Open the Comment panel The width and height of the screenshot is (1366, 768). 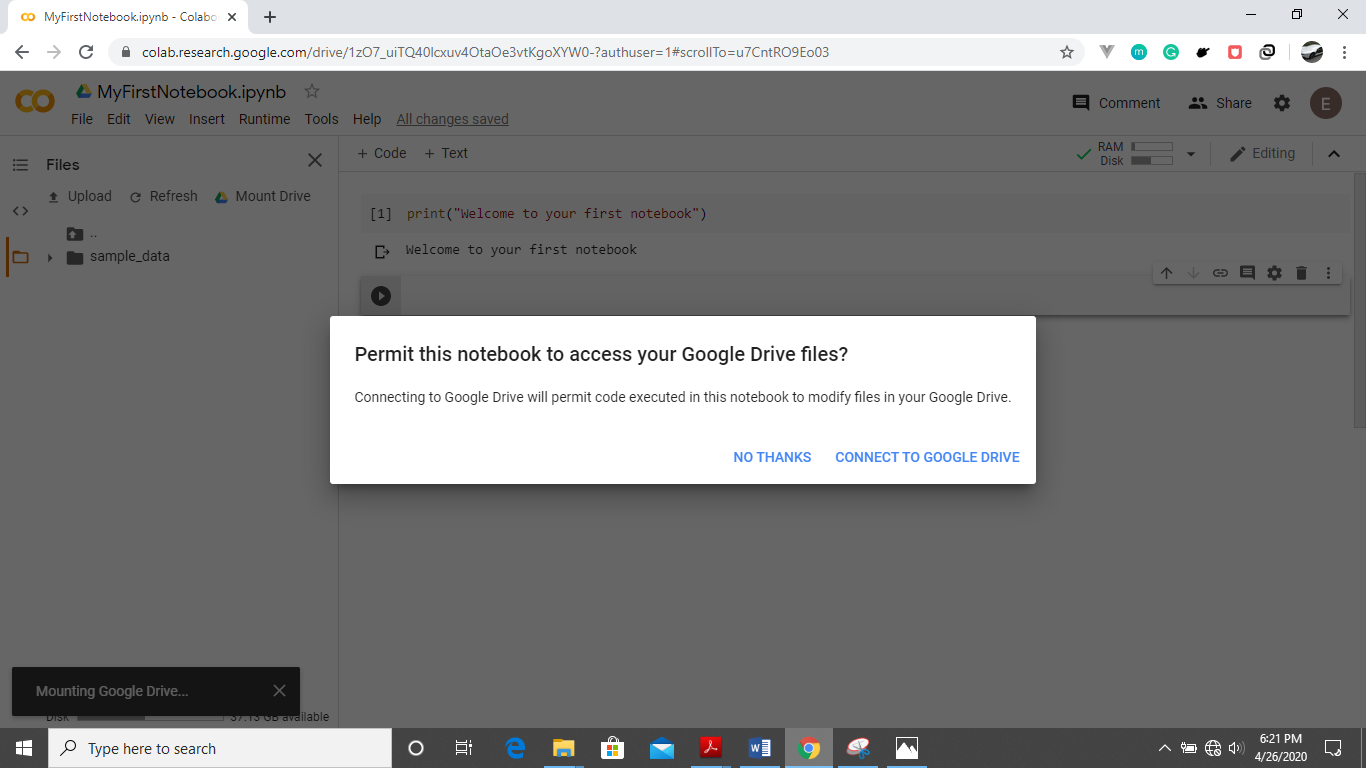tap(1116, 103)
